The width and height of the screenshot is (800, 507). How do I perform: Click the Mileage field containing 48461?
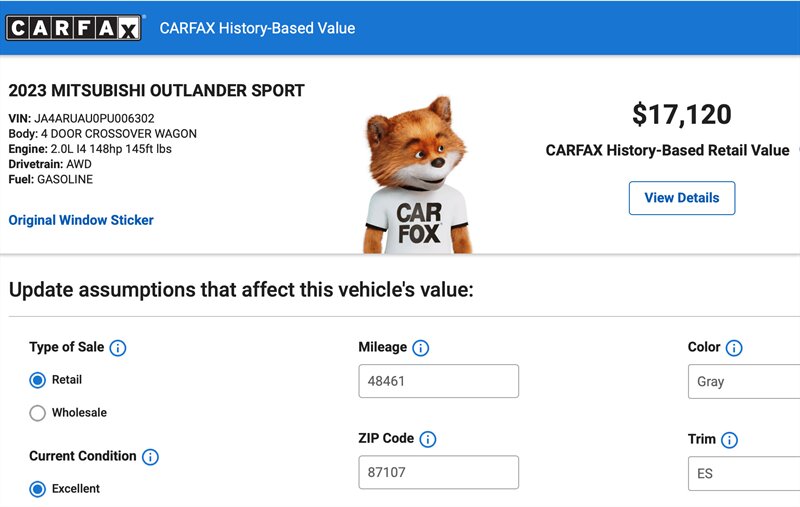(438, 381)
